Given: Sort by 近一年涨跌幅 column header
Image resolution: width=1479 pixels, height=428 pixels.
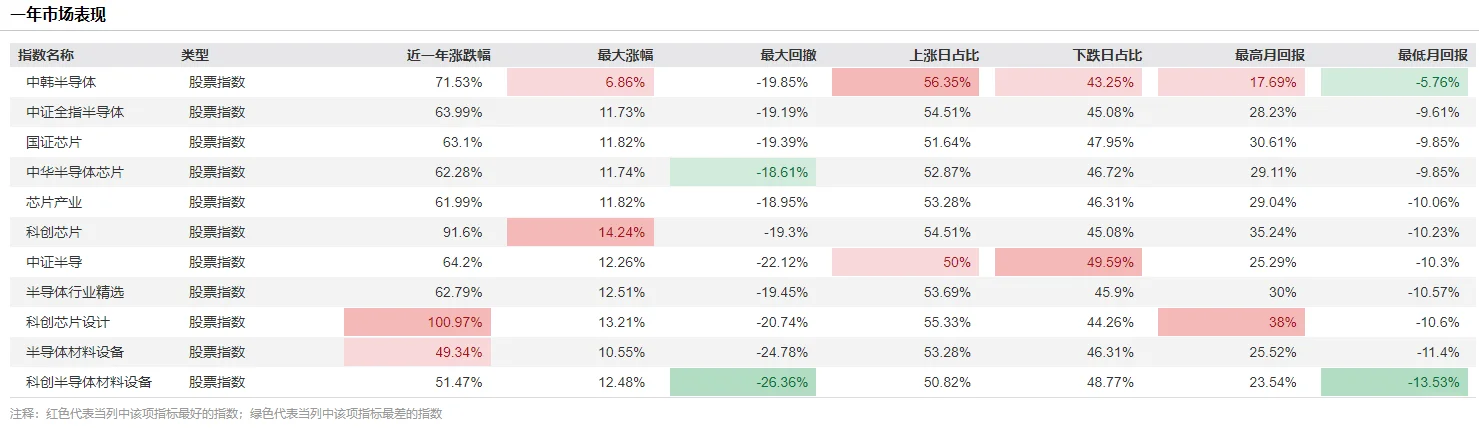Looking at the screenshot, I should (448, 56).
